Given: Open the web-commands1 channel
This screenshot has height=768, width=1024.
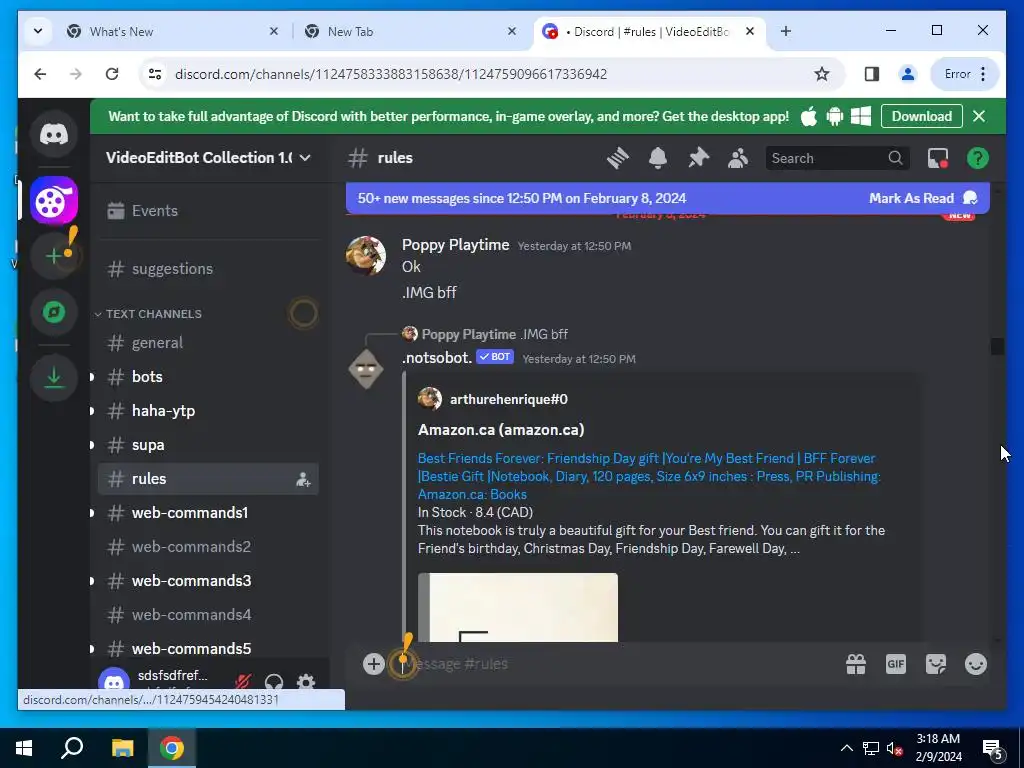Looking at the screenshot, I should 208,513.
